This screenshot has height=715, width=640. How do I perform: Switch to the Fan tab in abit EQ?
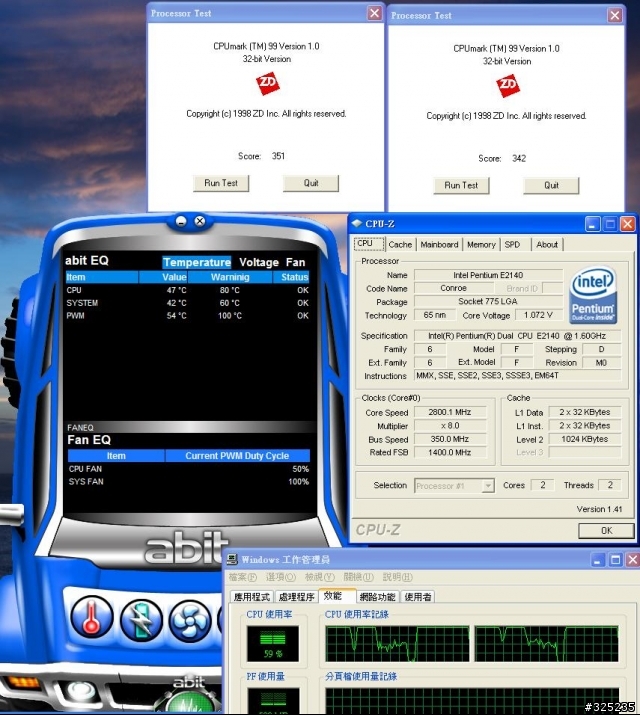coord(295,262)
